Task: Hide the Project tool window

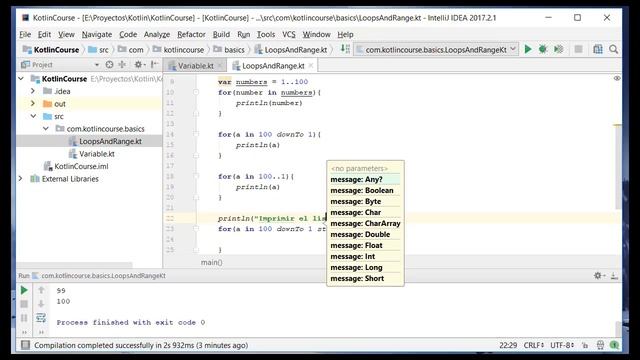Action: 154,64
